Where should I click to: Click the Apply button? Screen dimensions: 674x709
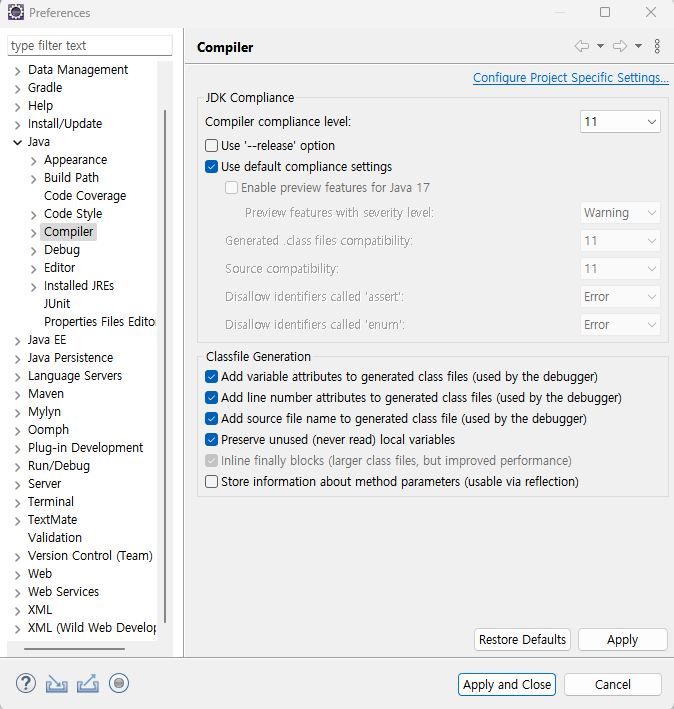tap(622, 639)
